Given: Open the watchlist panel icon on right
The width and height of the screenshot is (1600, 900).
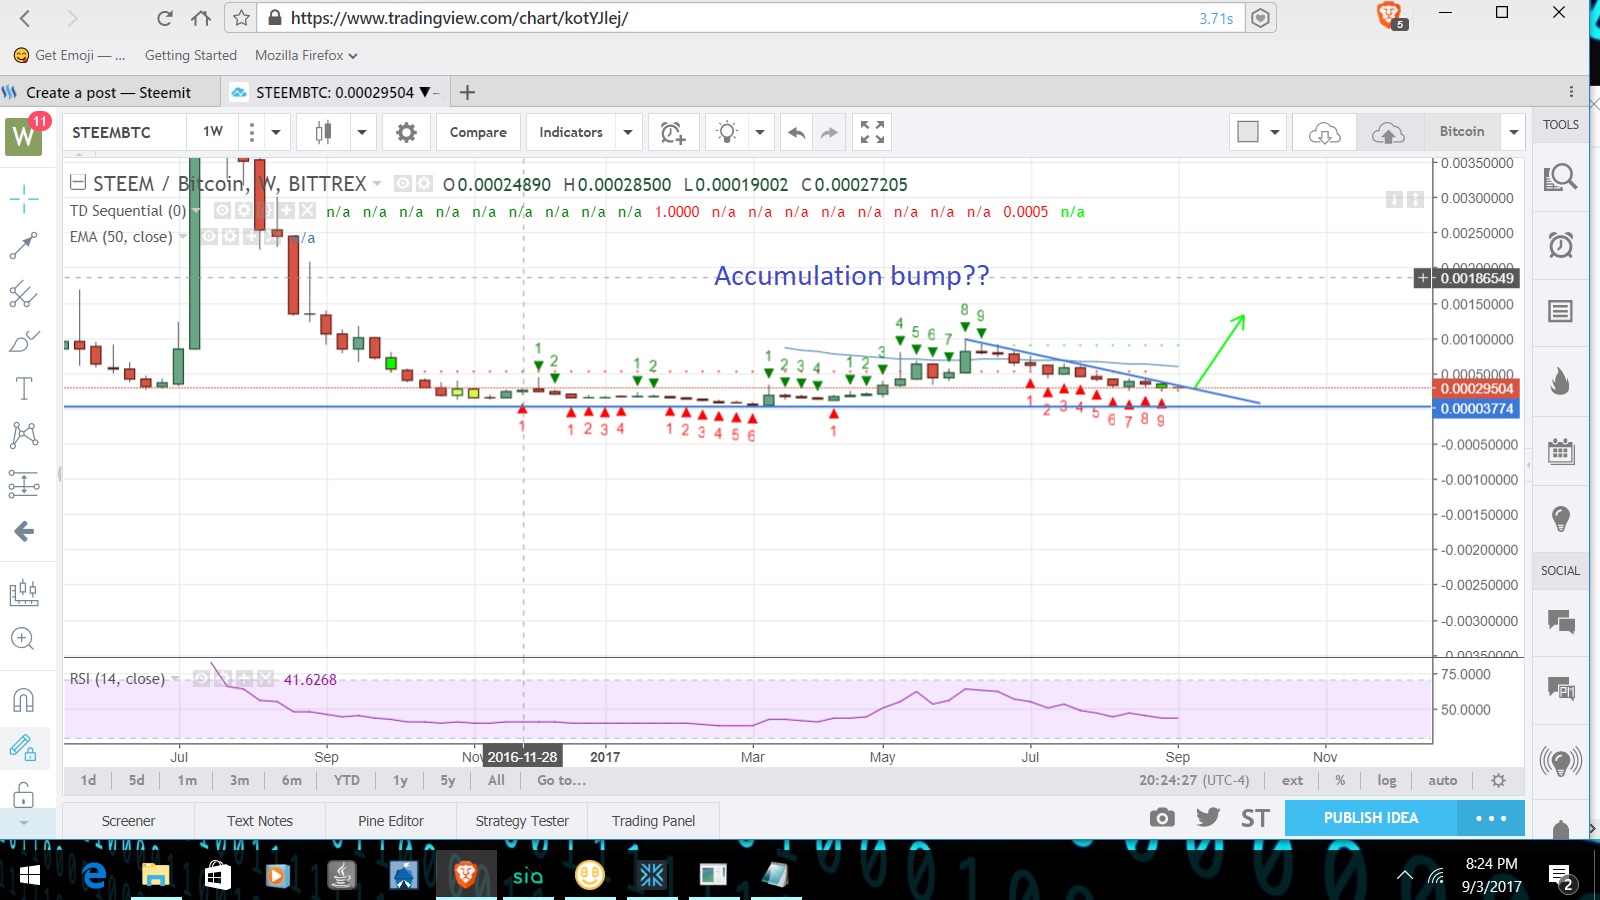Looking at the screenshot, I should (1560, 178).
